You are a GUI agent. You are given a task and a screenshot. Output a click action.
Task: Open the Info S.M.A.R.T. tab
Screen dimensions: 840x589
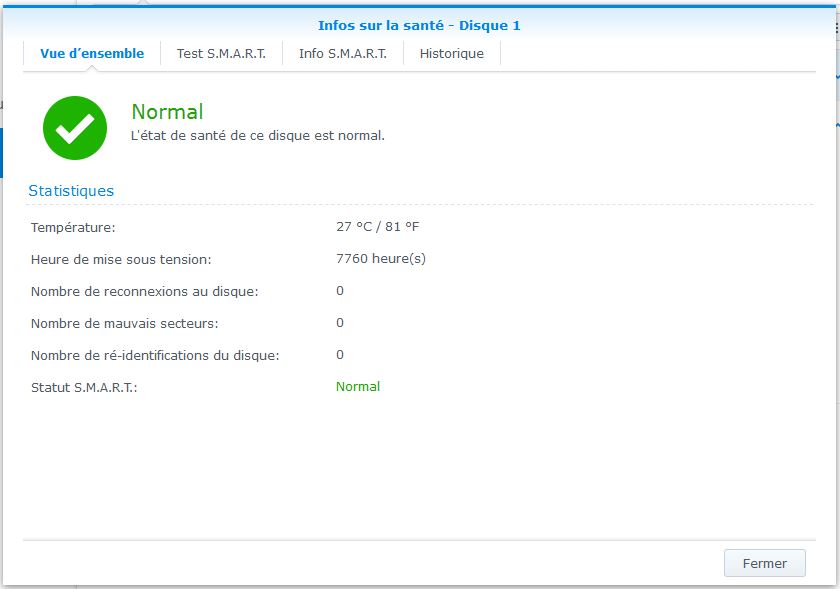(343, 54)
